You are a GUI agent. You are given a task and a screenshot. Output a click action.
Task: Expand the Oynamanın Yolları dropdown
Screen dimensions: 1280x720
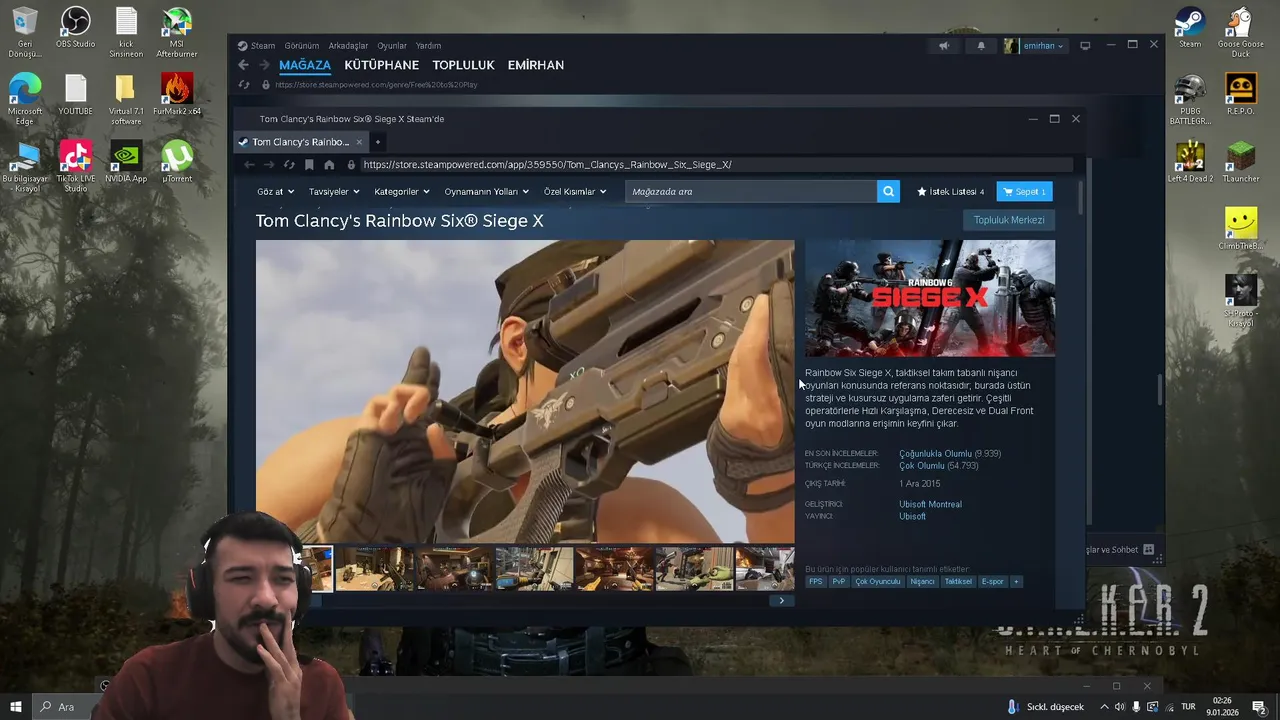tap(487, 191)
